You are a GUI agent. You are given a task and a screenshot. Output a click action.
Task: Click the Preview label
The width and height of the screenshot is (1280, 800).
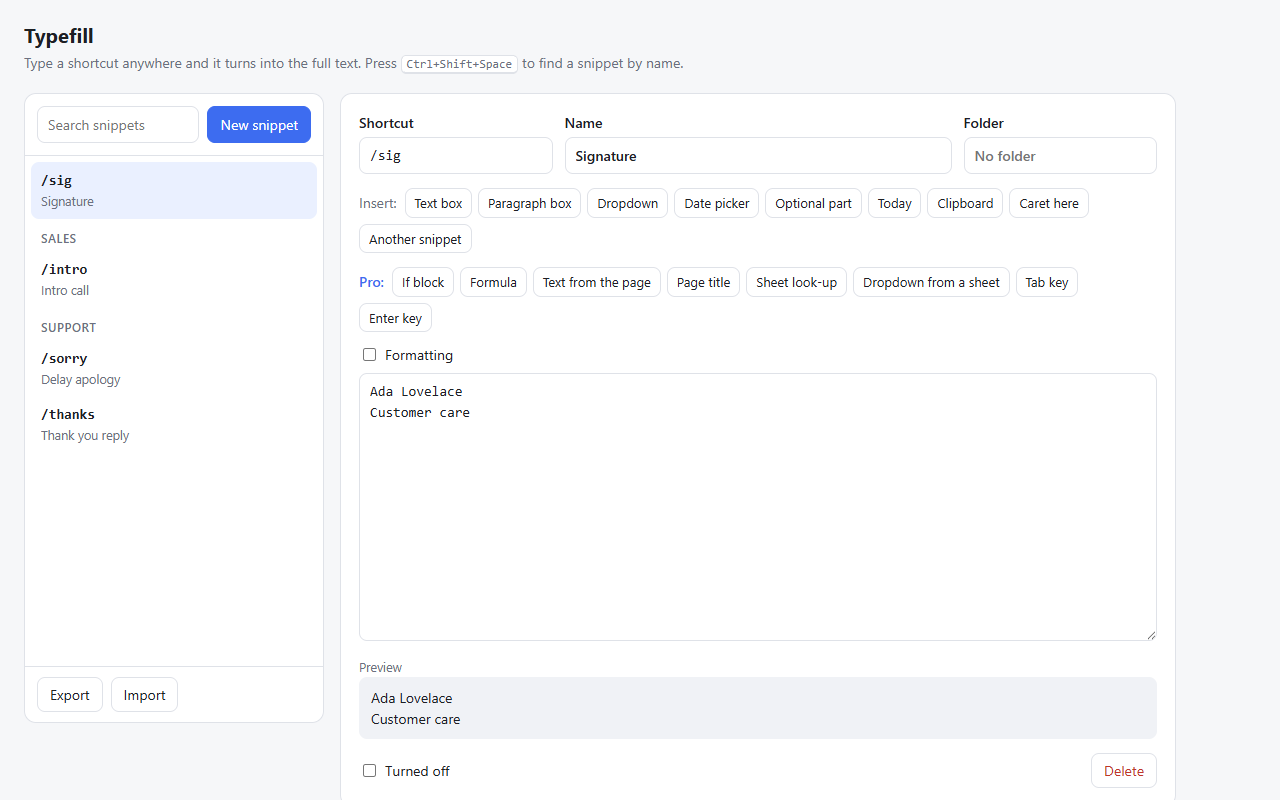[380, 667]
